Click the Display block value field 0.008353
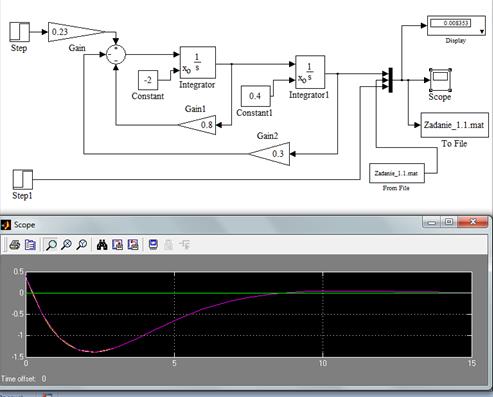493x397 pixels. [450, 23]
